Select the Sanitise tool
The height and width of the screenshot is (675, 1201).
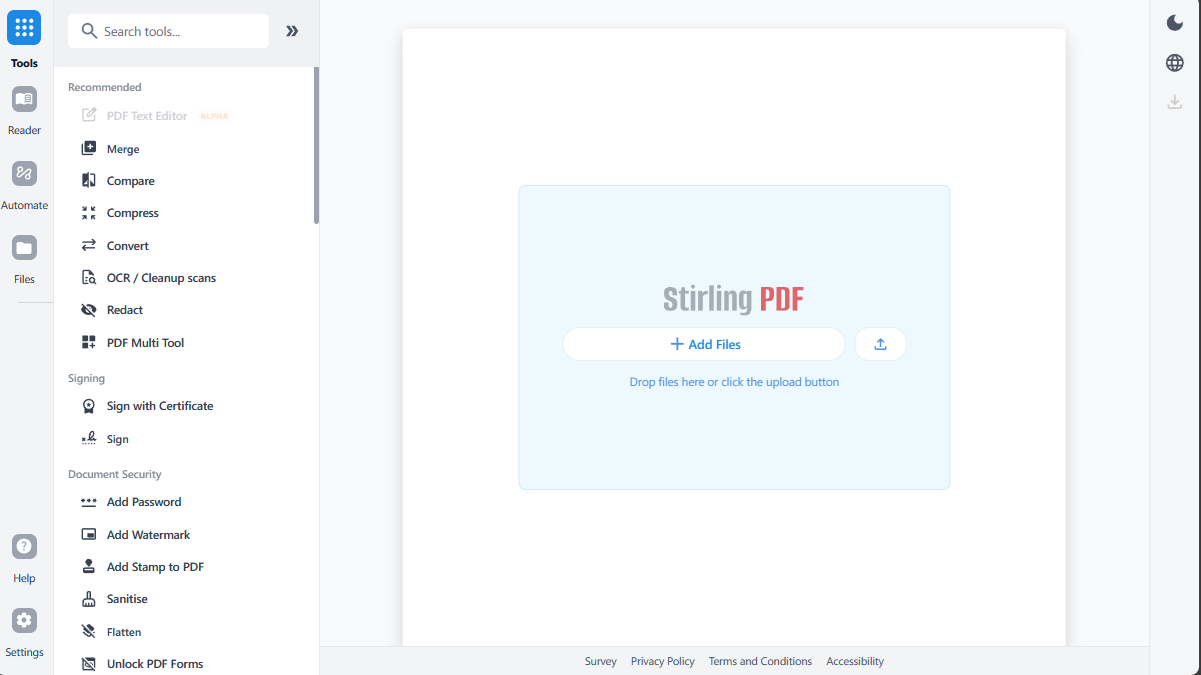pyautogui.click(x=127, y=598)
